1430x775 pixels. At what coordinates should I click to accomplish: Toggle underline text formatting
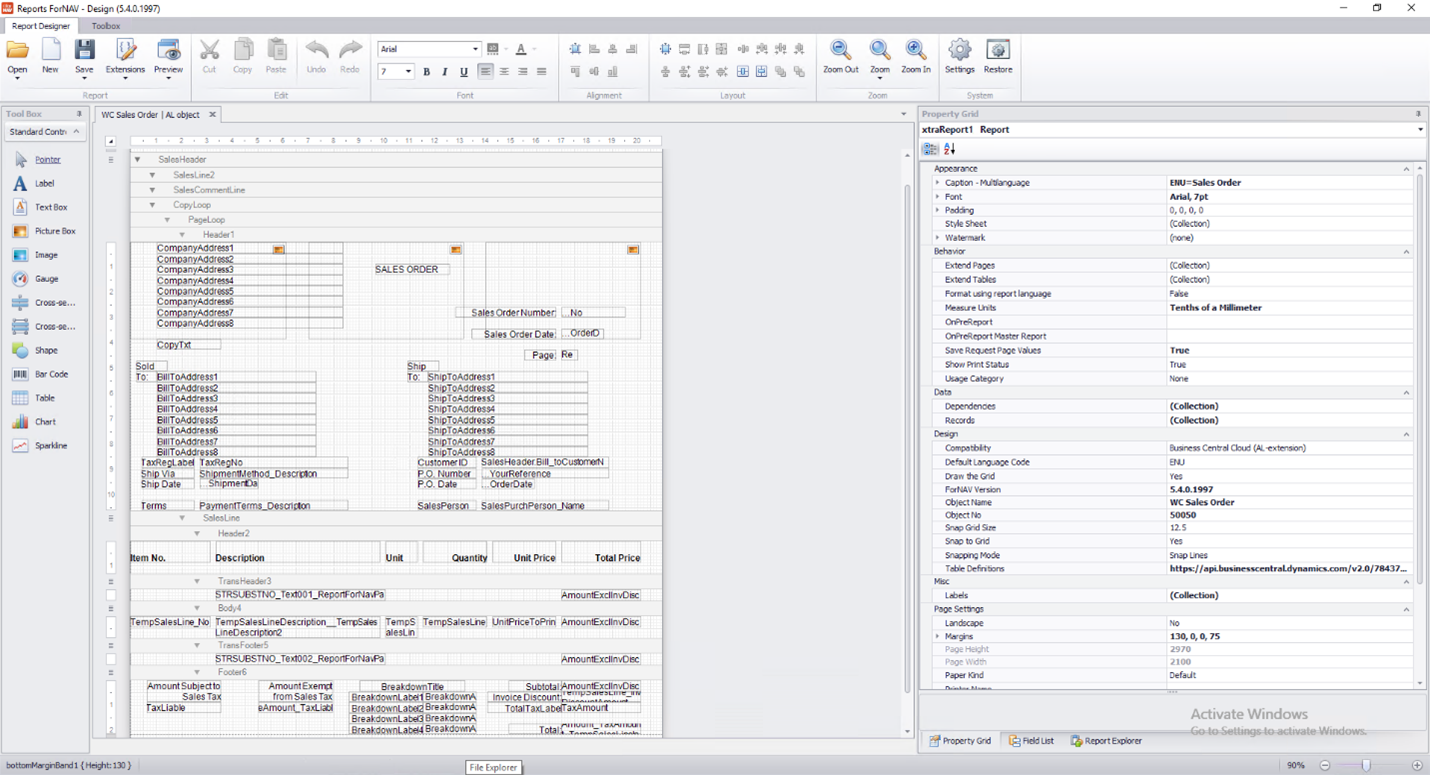coord(461,71)
